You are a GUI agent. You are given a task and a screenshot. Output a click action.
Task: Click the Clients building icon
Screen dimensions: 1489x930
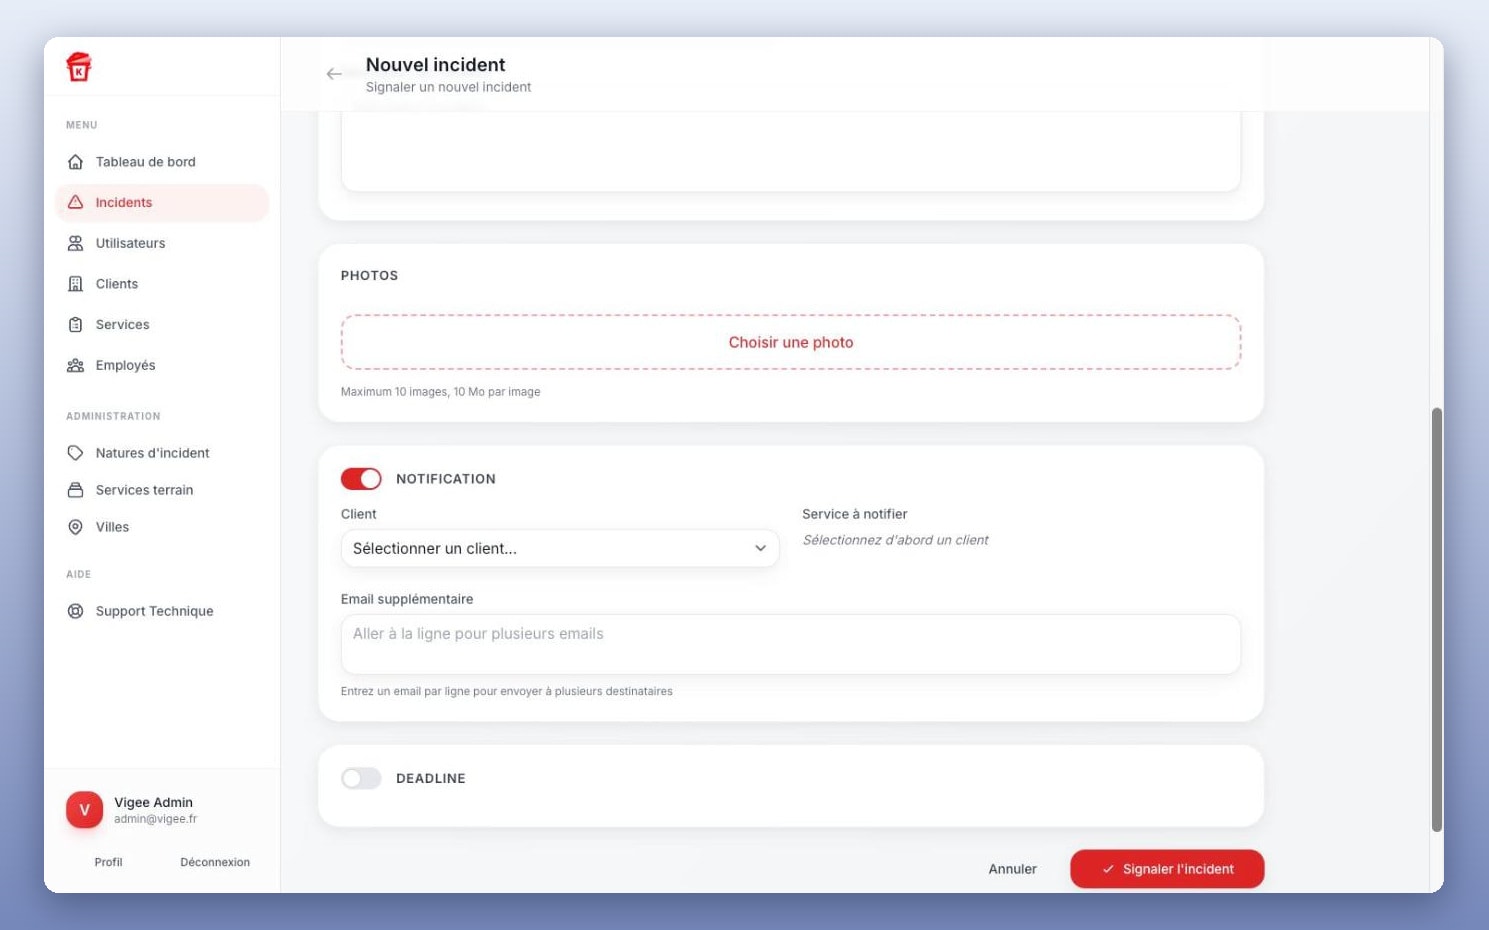75,284
